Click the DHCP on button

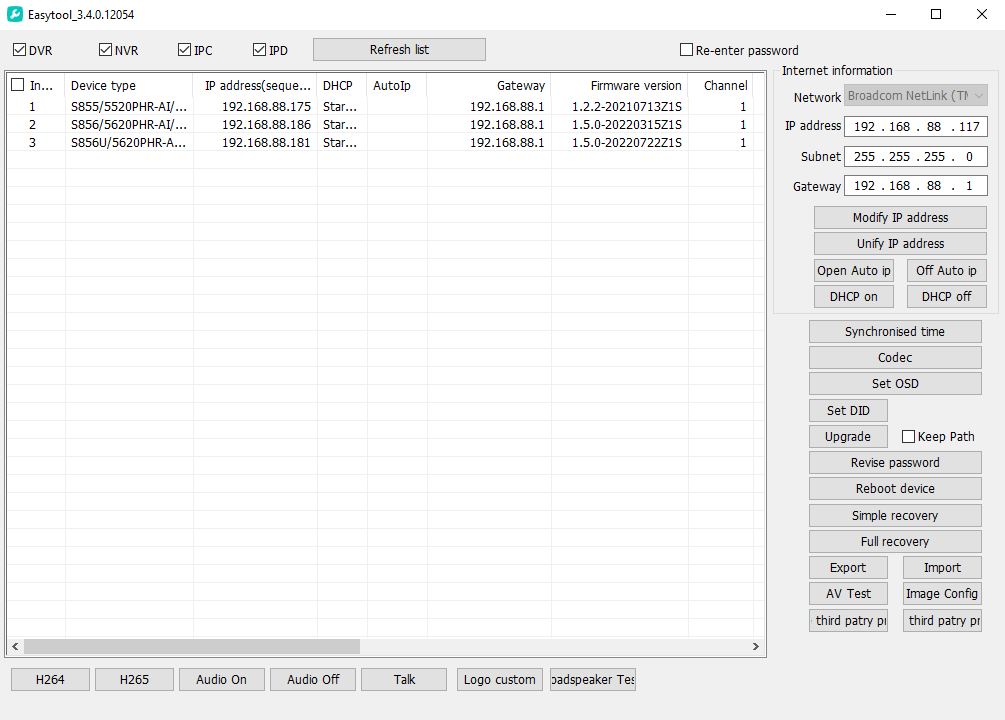click(x=853, y=297)
